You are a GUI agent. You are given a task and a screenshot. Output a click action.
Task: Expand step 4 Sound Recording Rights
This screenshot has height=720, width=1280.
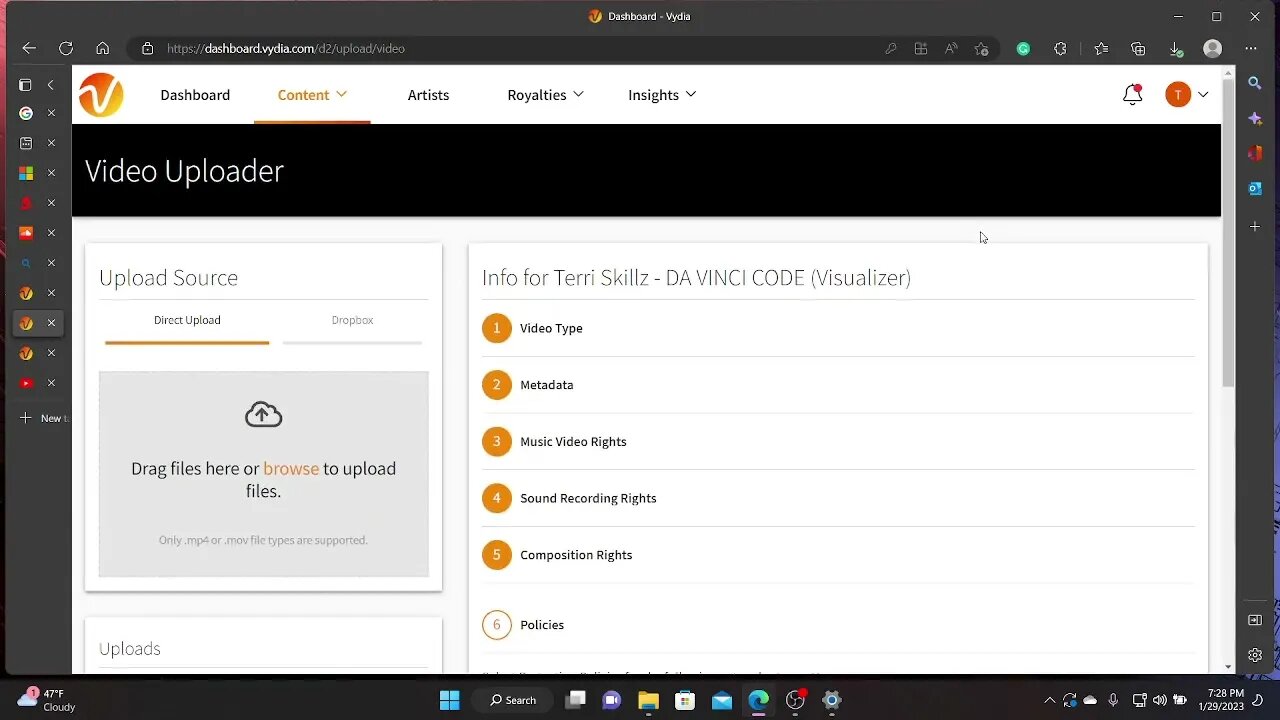pos(838,498)
